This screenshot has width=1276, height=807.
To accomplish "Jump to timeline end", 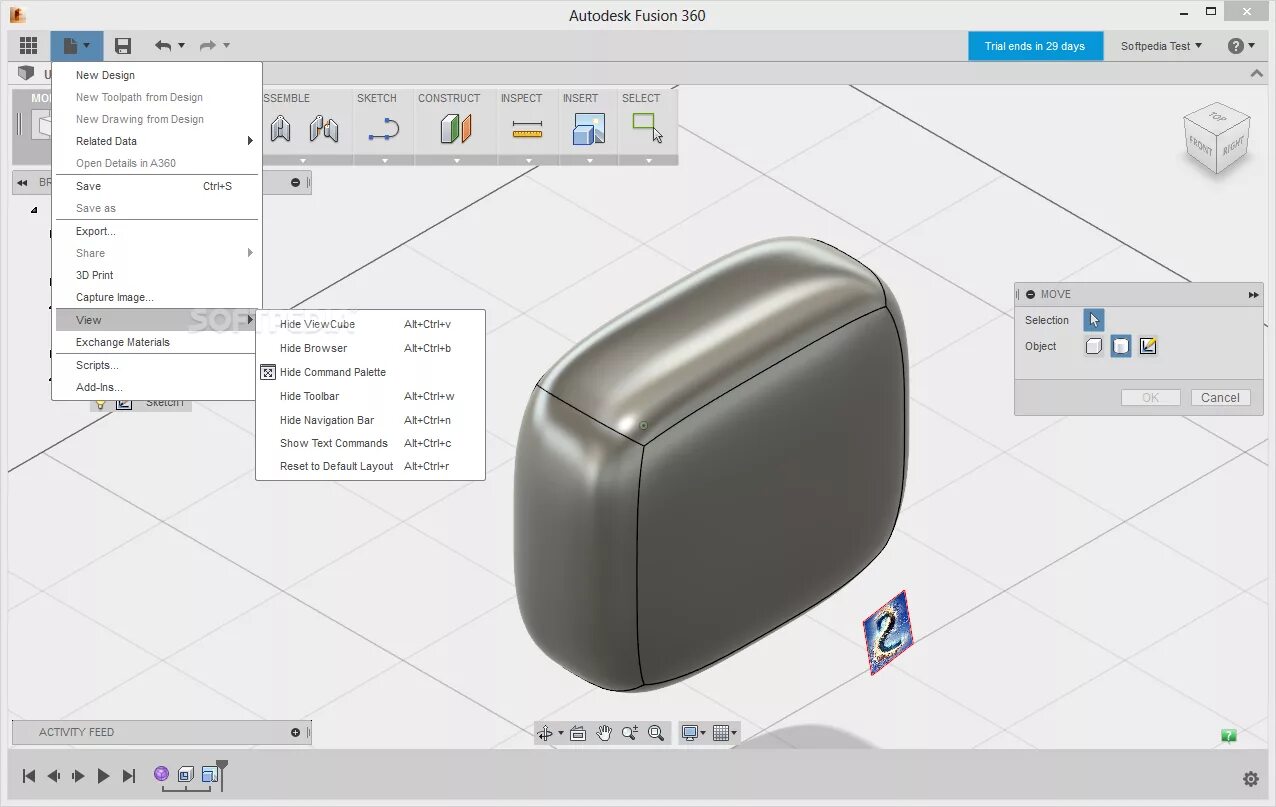I will (128, 776).
